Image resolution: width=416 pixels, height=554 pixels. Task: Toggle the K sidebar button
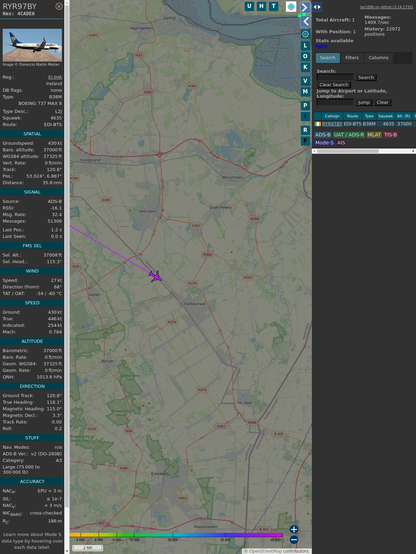(305, 67)
